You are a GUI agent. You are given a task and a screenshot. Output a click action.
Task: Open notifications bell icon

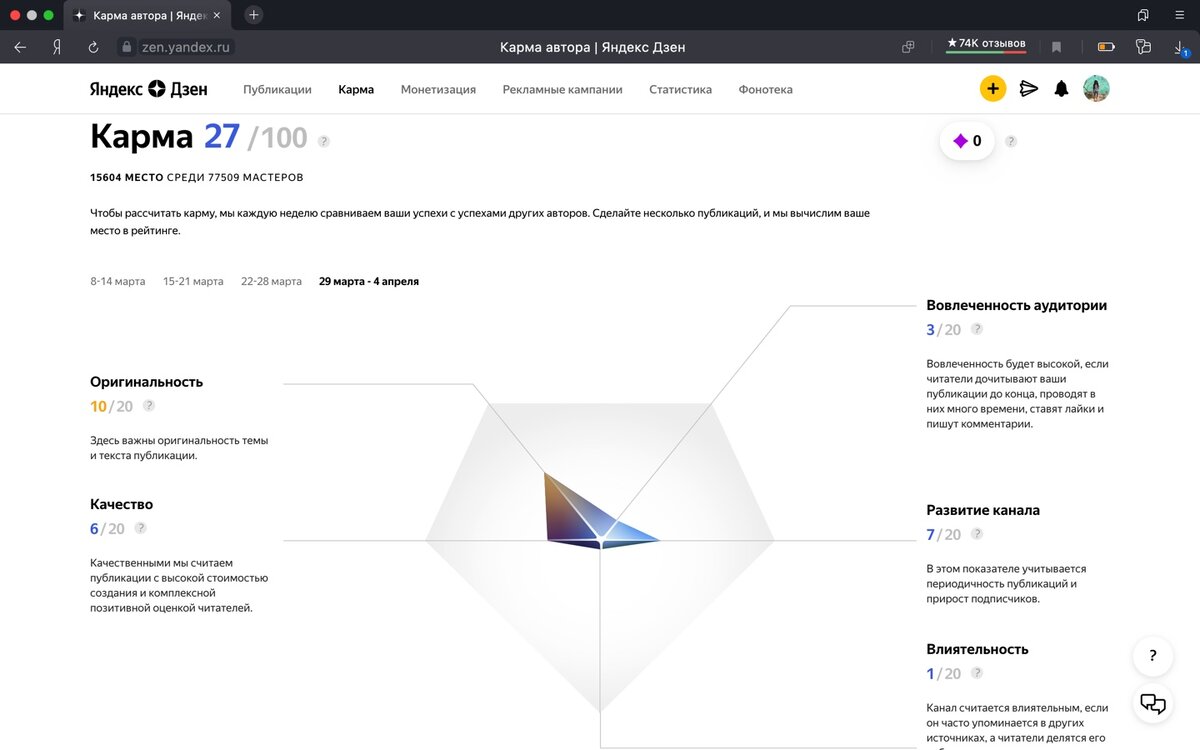[x=1062, y=89]
